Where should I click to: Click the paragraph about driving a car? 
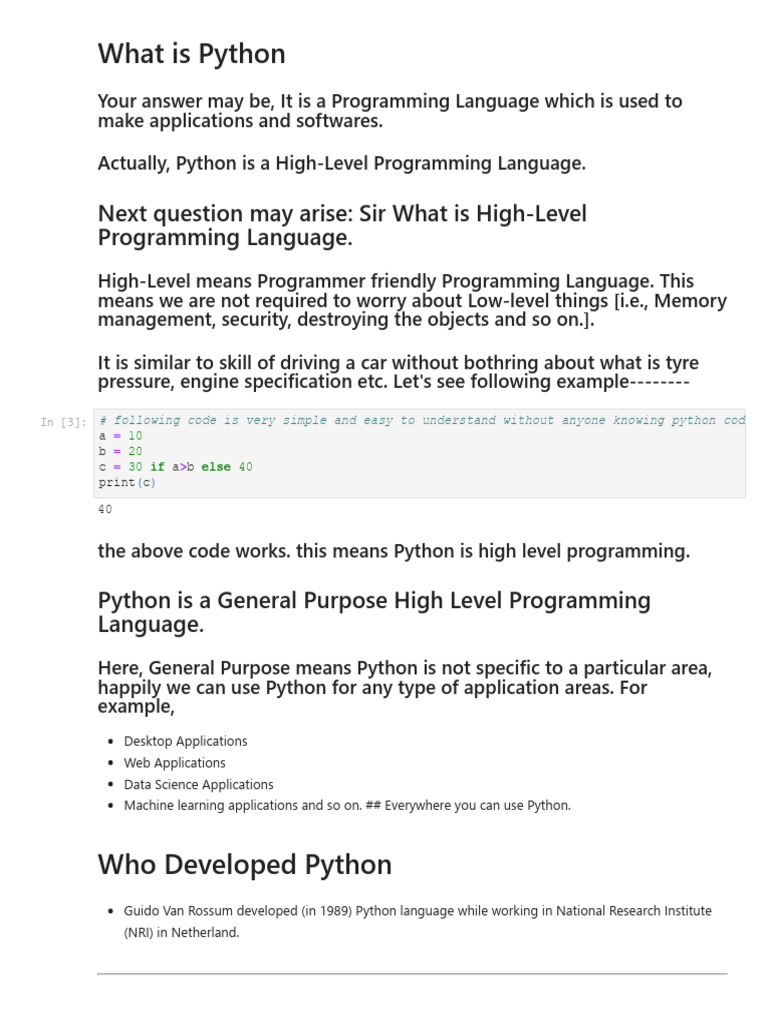click(x=397, y=372)
